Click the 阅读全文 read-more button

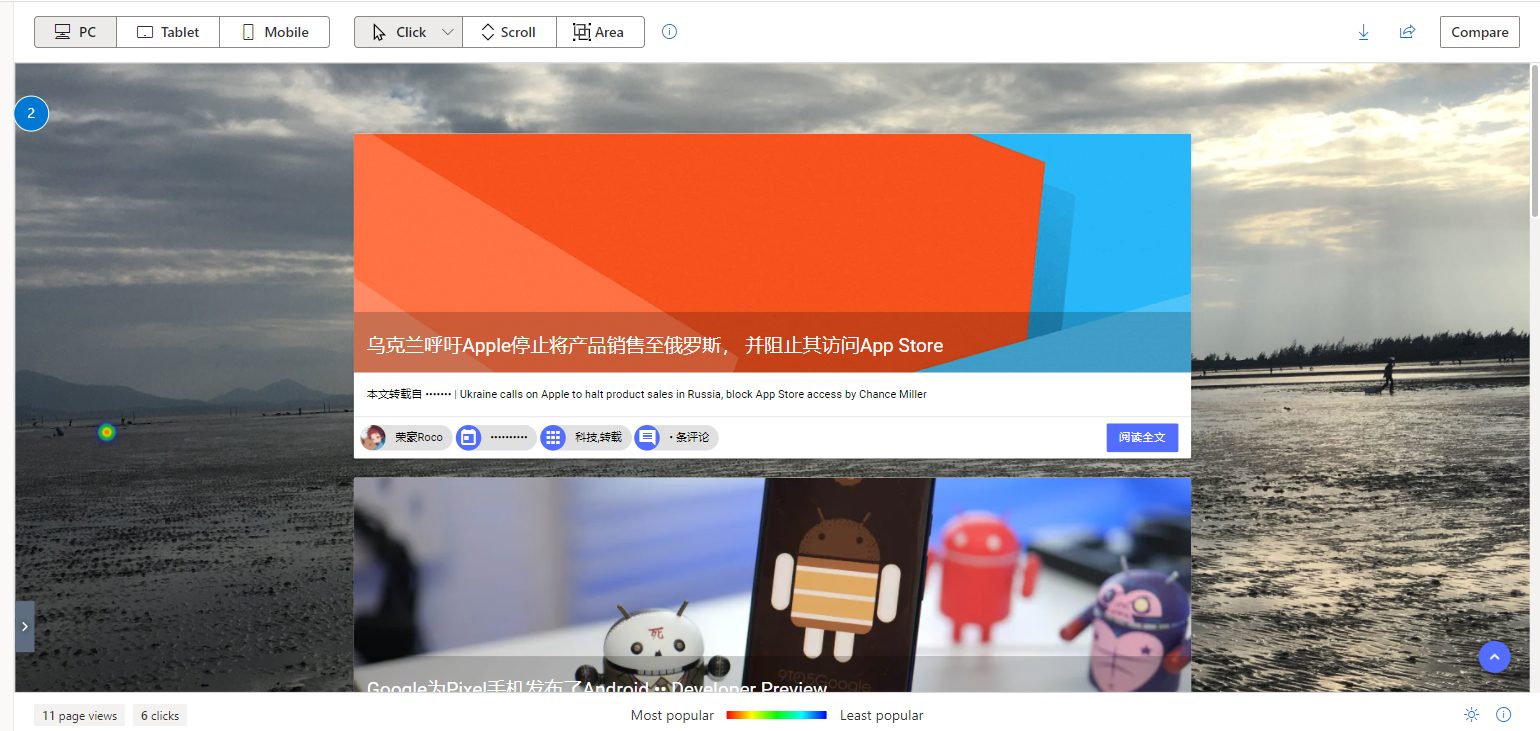(x=1142, y=437)
